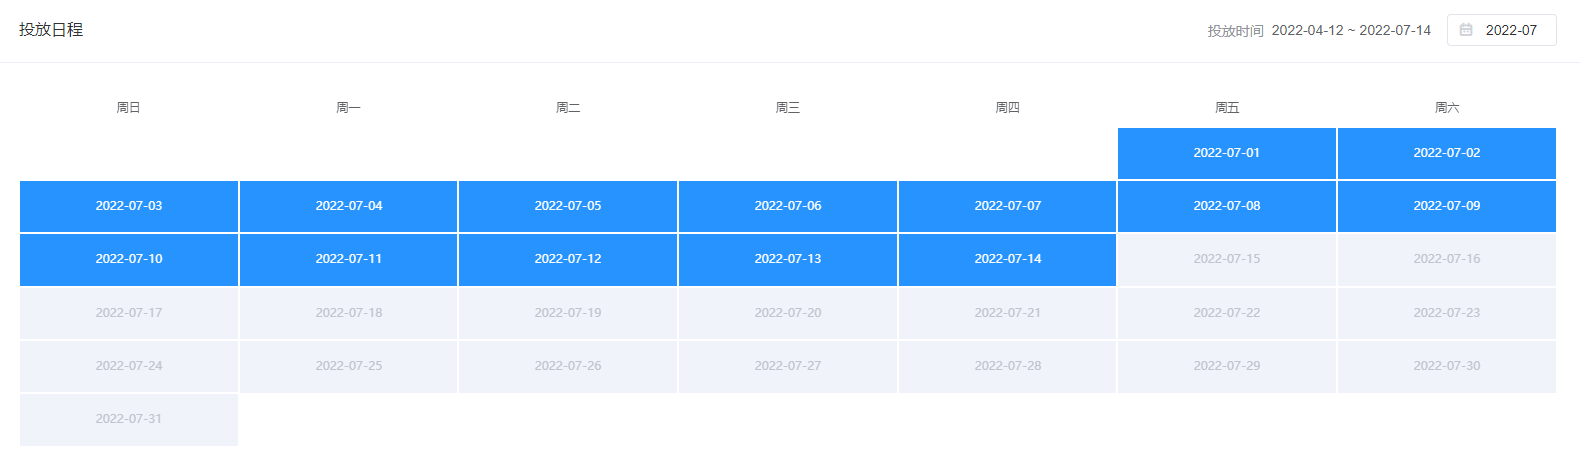The image size is (1580, 450).
Task: Click the greyed 2022-07-15 cell
Action: (1227, 259)
